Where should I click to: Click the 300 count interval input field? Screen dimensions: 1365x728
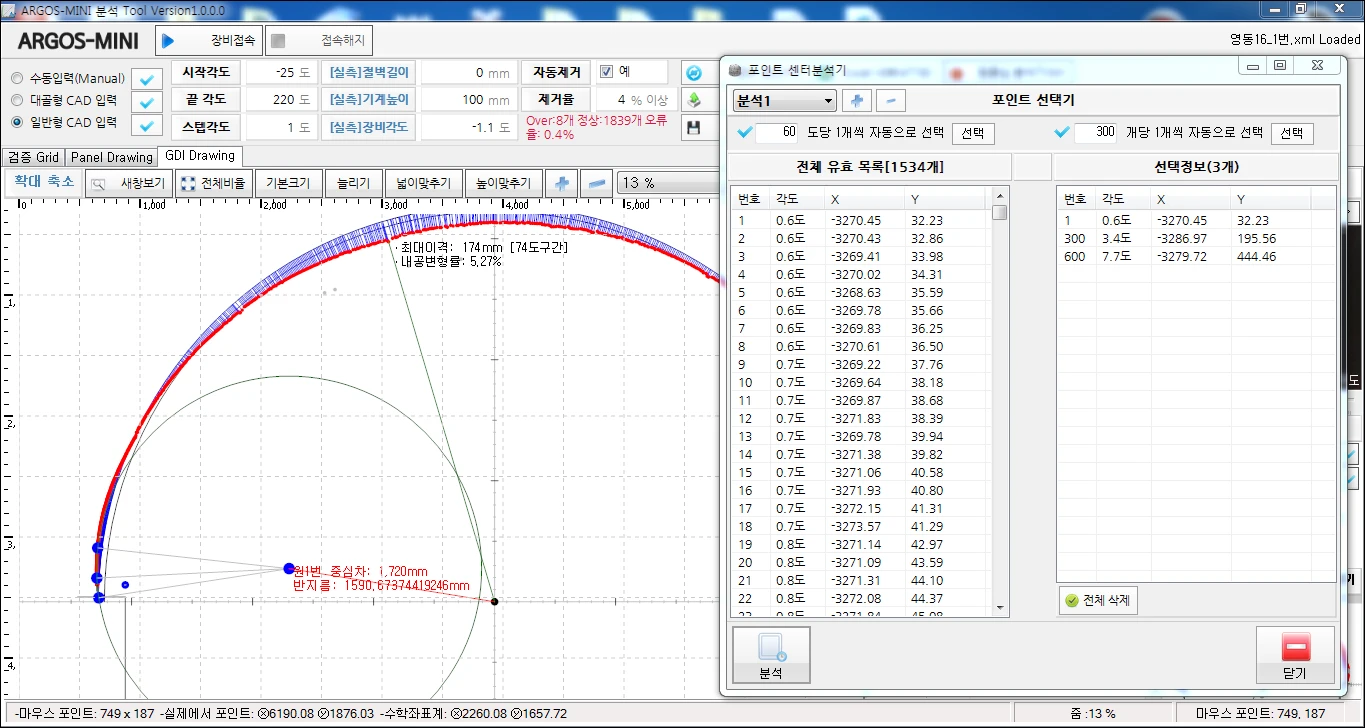[1095, 132]
